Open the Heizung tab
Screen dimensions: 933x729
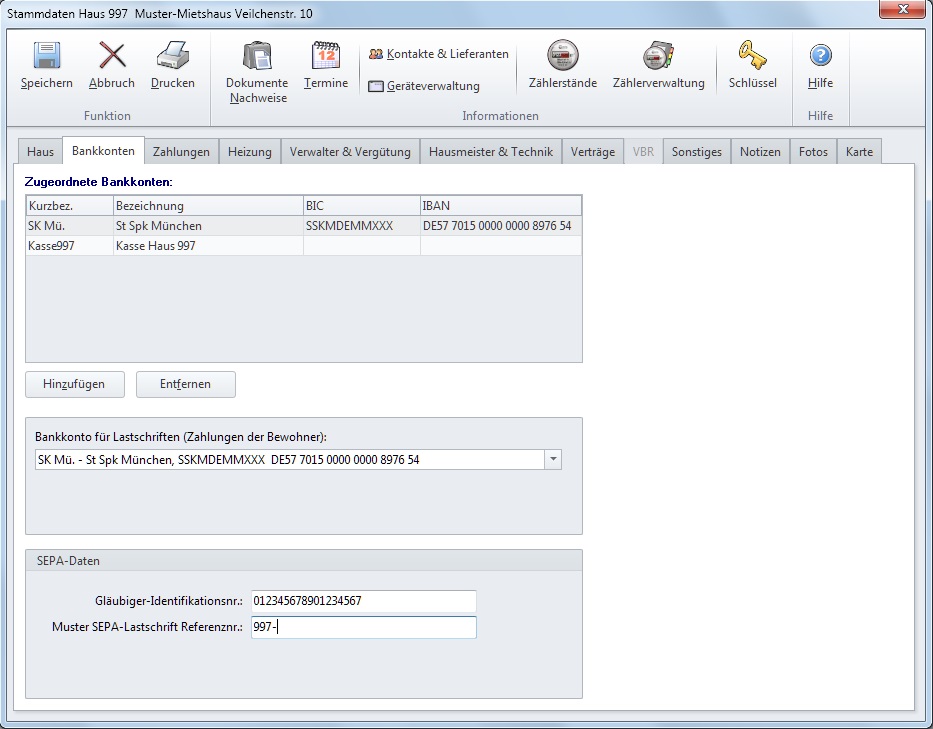click(x=249, y=152)
